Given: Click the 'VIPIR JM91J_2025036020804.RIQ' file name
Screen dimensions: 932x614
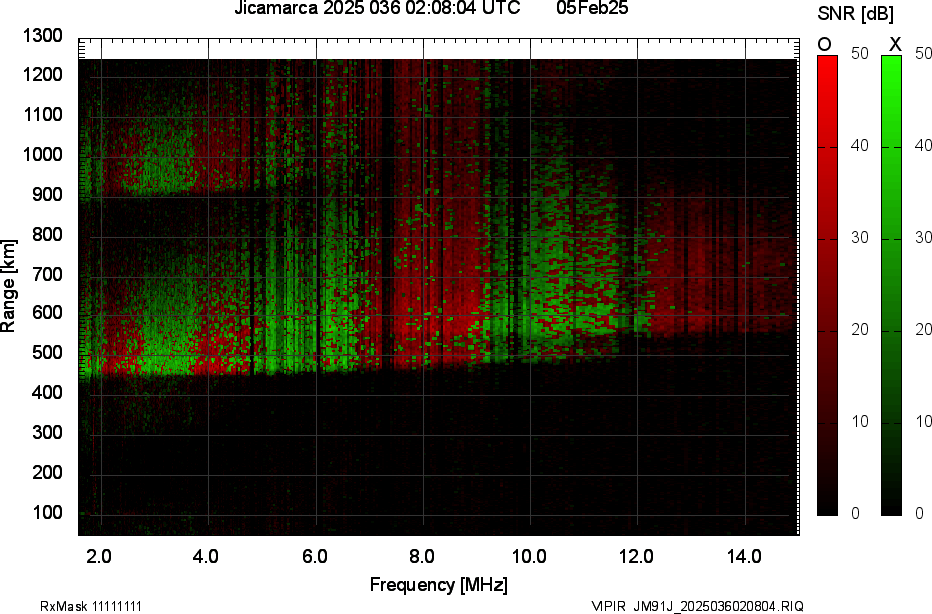Looking at the screenshot, I should [697, 606].
